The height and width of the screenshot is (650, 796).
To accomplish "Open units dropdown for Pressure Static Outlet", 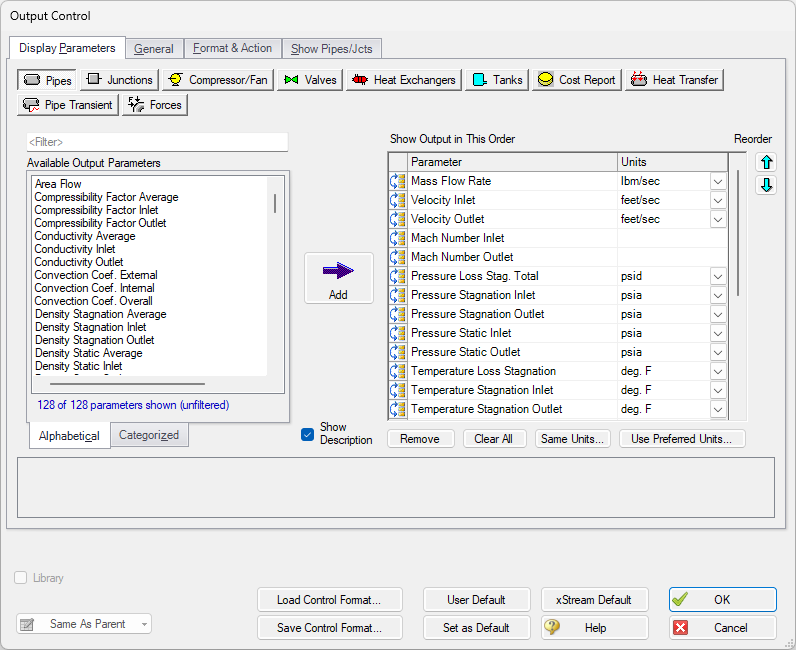I will (717, 352).
